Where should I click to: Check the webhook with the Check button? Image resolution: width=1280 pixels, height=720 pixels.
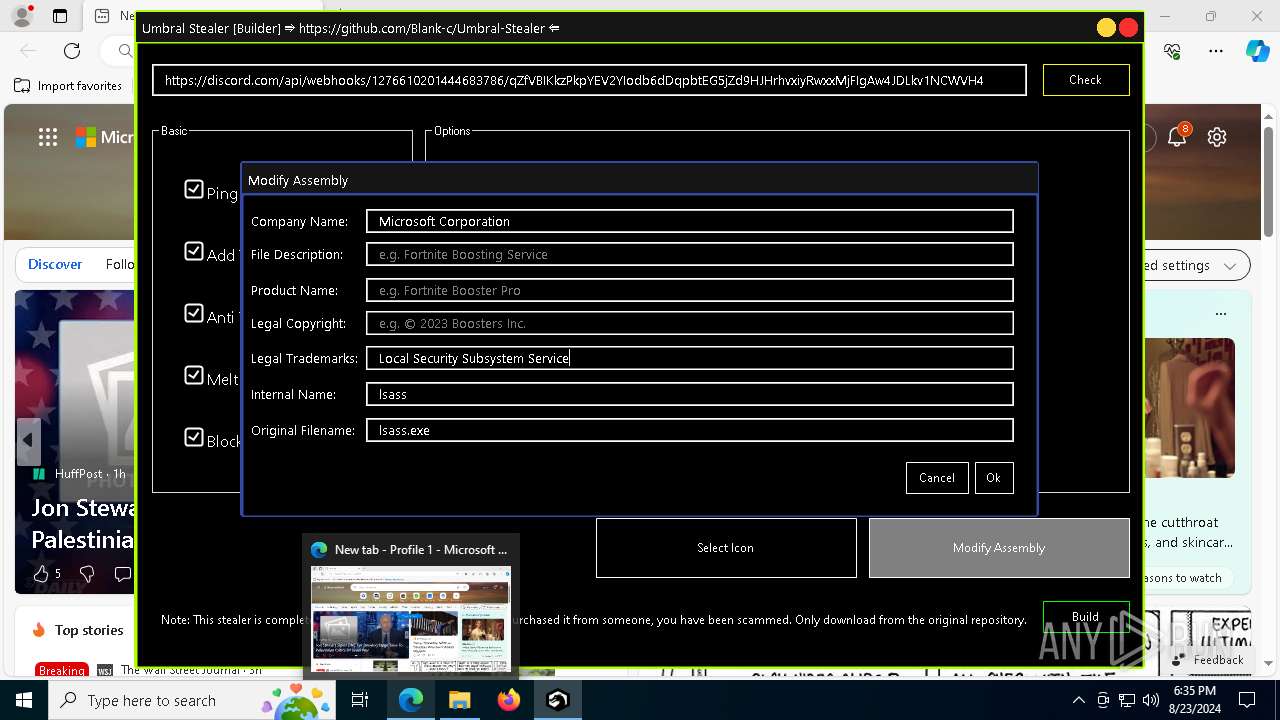click(x=1086, y=80)
